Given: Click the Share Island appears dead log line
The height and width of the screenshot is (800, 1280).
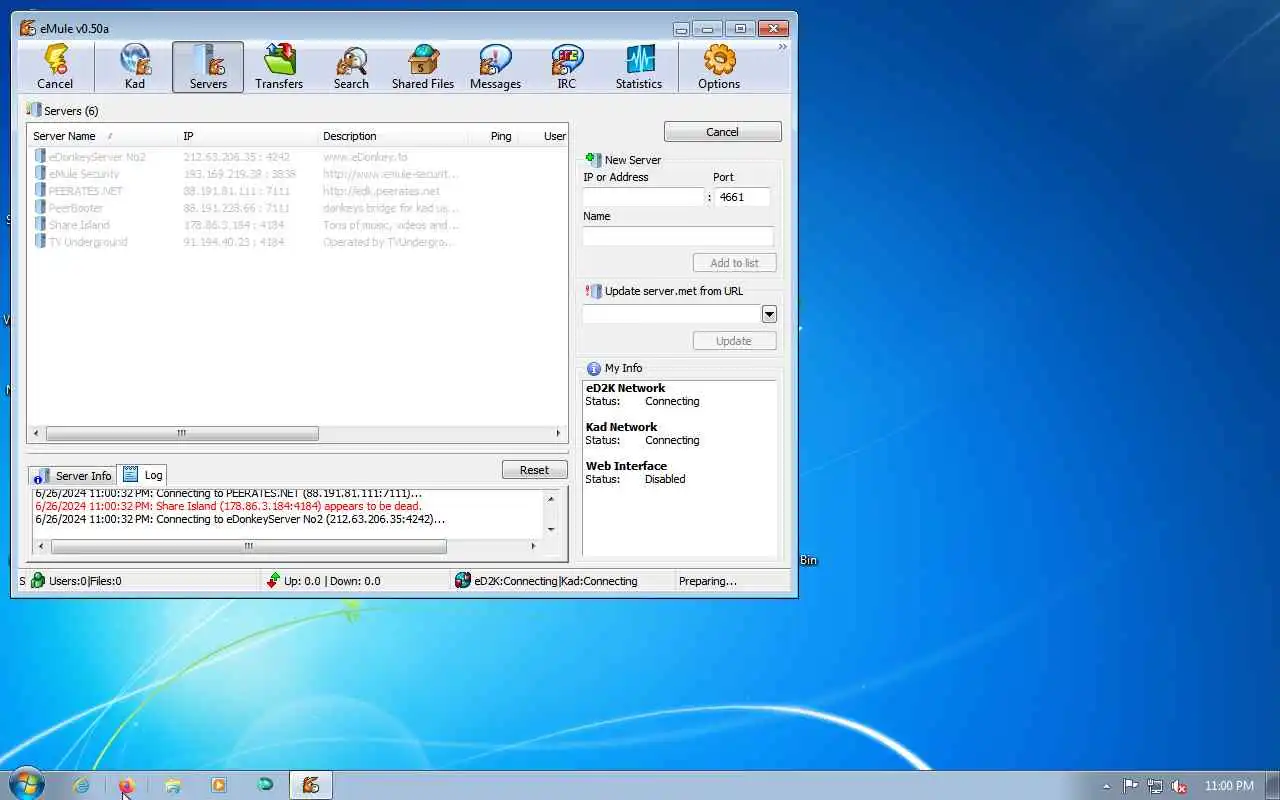Looking at the screenshot, I should click(228, 506).
